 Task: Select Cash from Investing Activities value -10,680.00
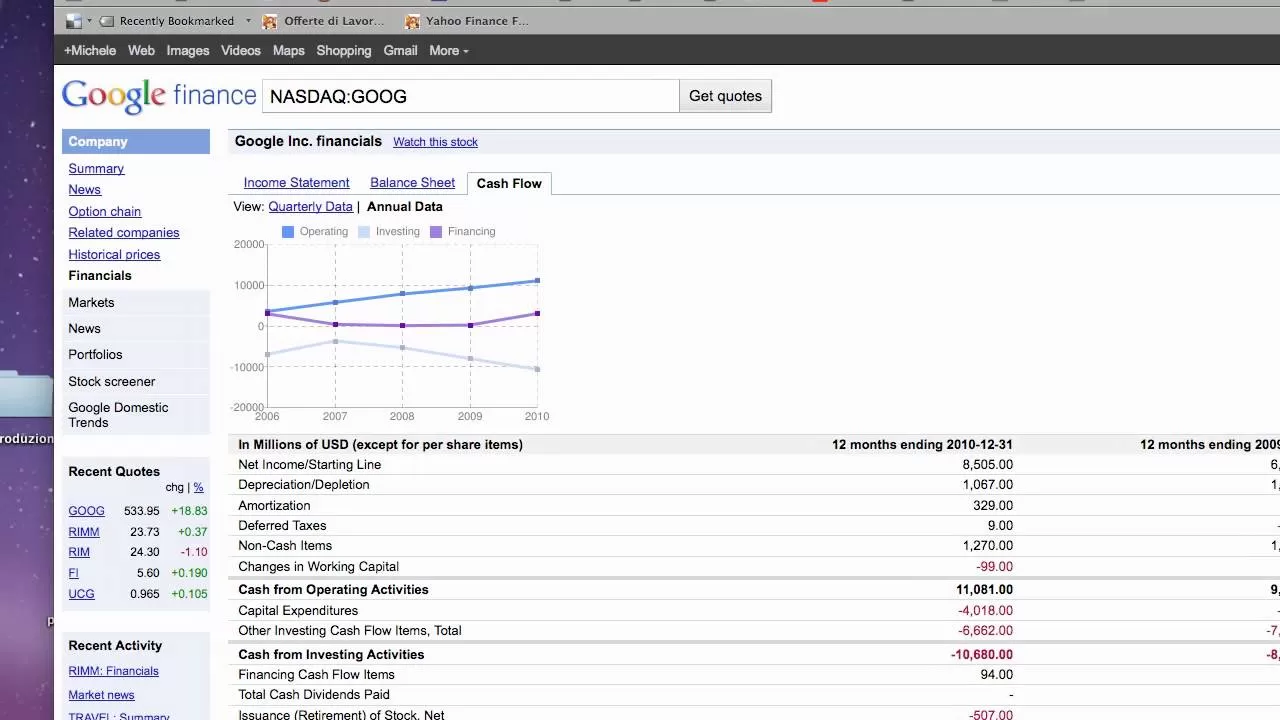[x=981, y=654]
